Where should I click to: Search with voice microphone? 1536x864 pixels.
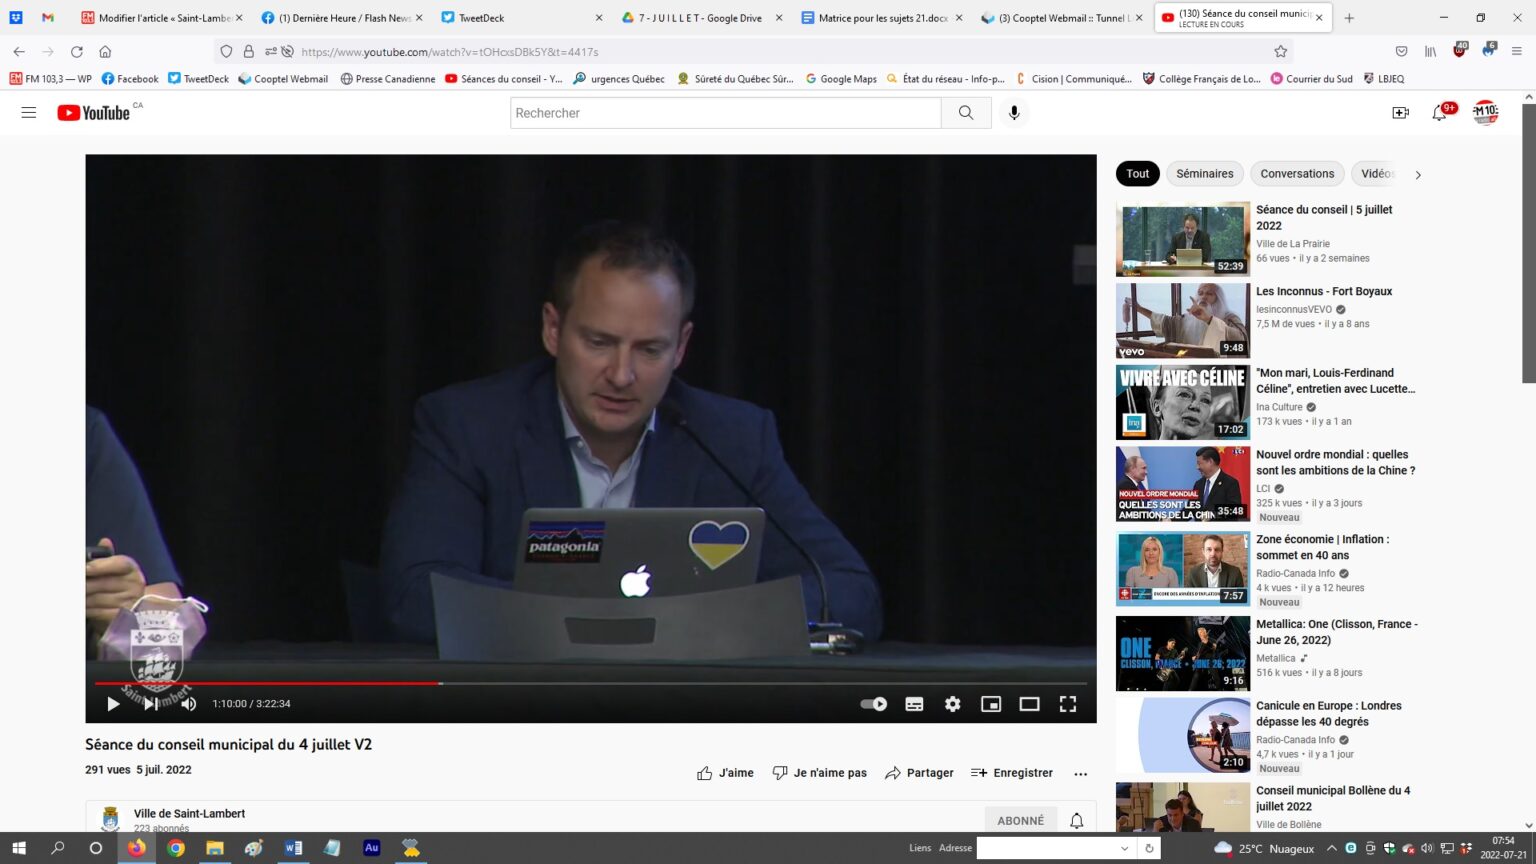1014,113
